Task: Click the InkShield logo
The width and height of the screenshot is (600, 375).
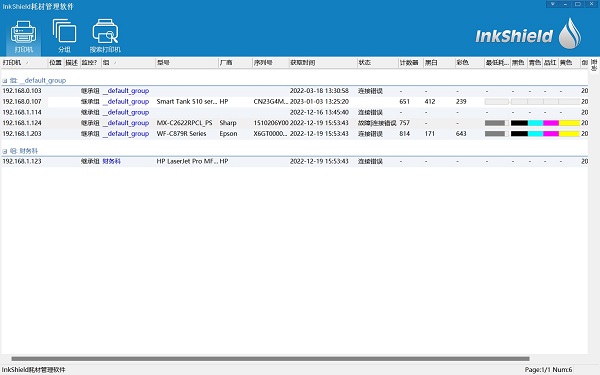Action: [528, 34]
